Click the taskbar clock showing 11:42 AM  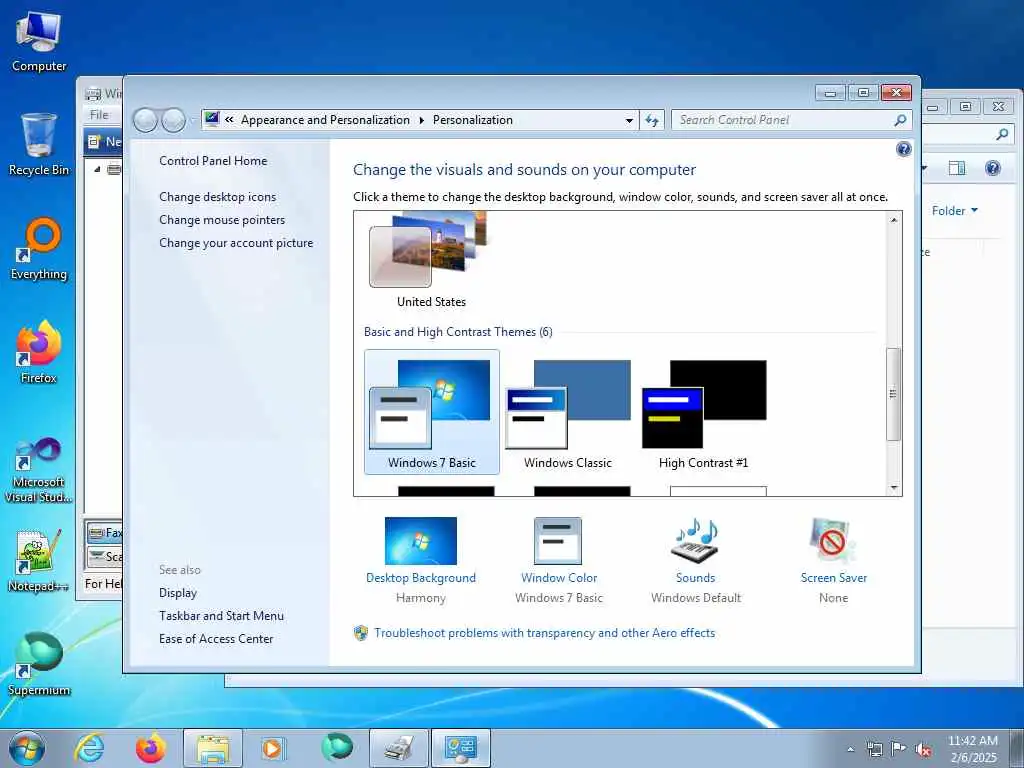tap(972, 749)
